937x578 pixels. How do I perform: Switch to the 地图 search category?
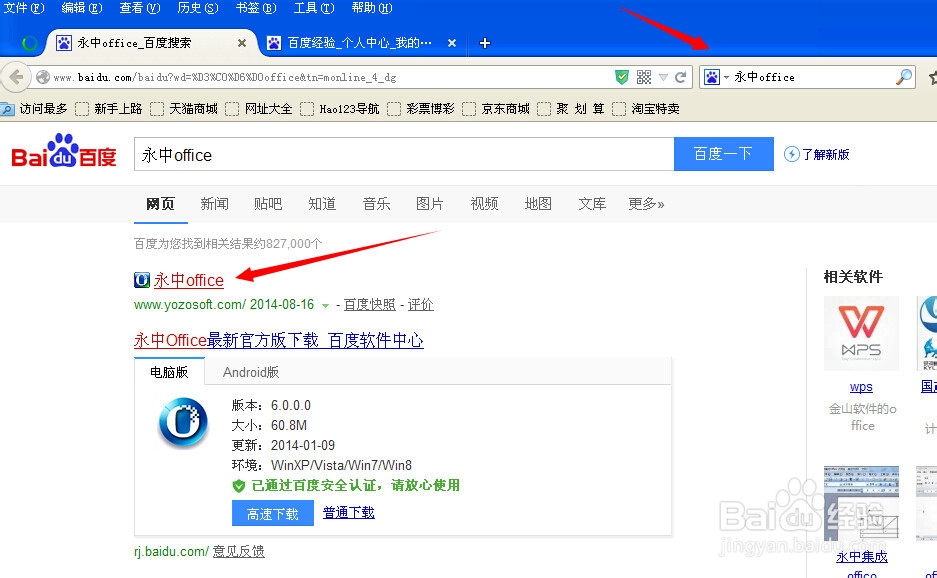click(538, 204)
